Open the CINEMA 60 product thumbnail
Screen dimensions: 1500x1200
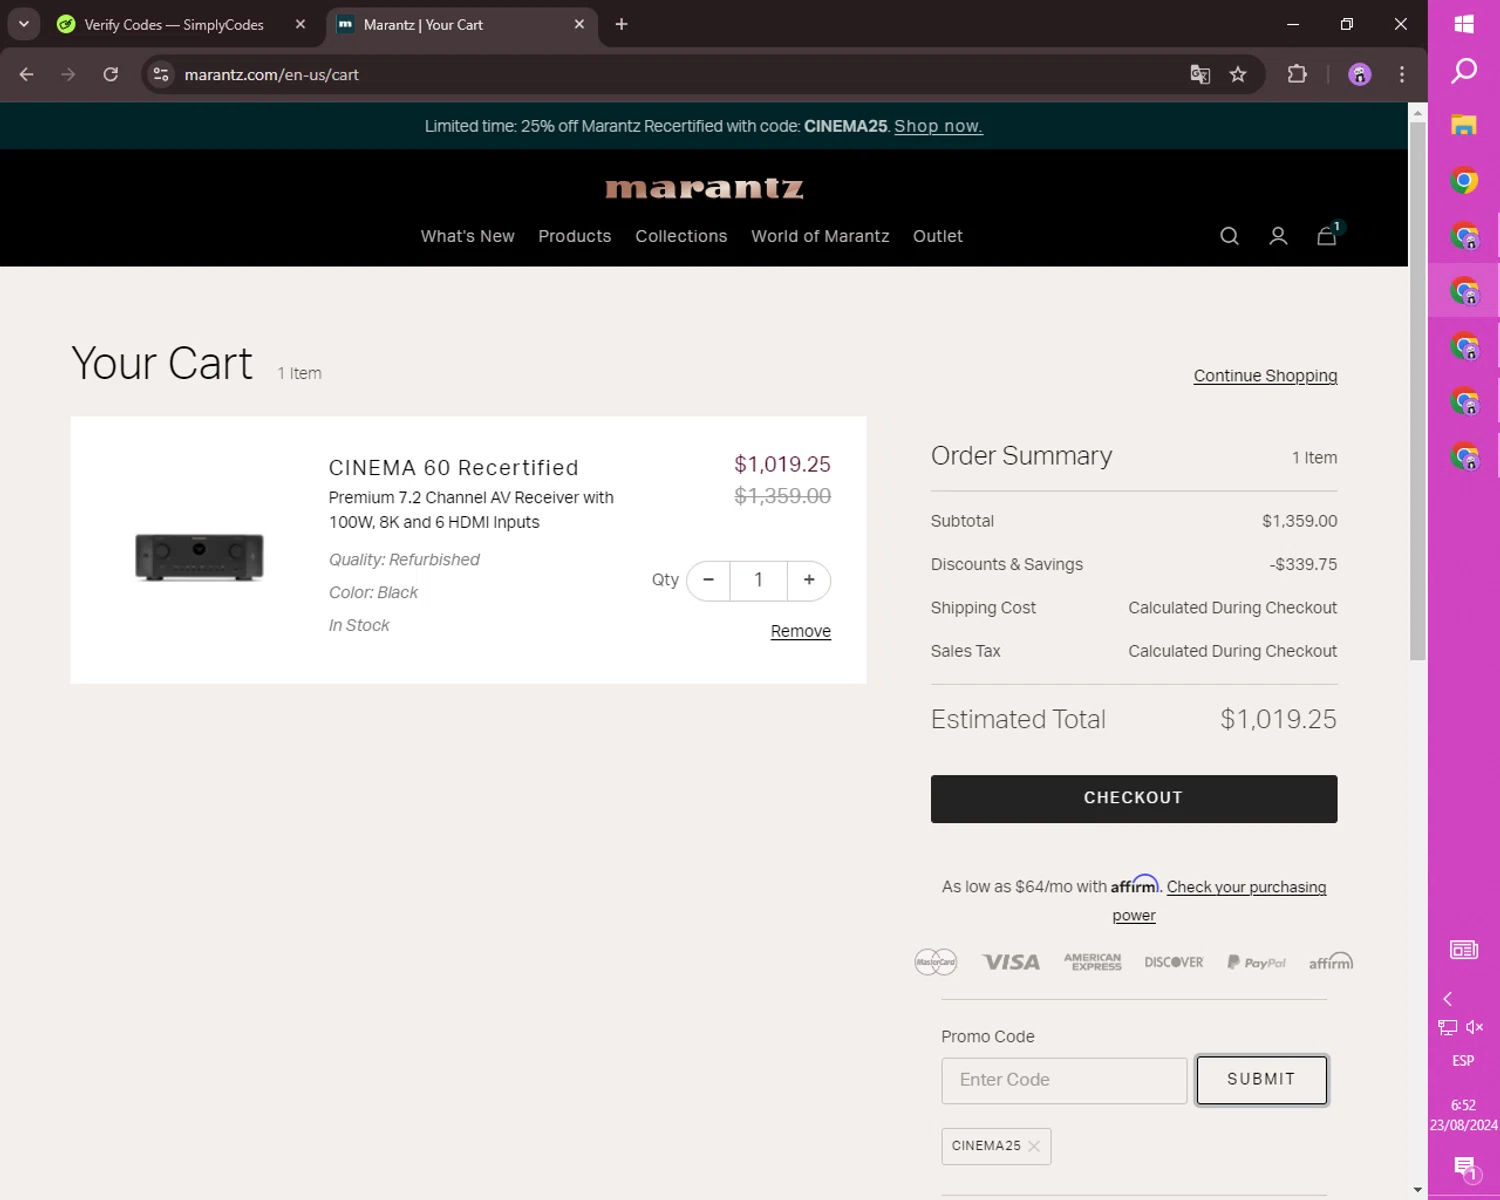[199, 556]
